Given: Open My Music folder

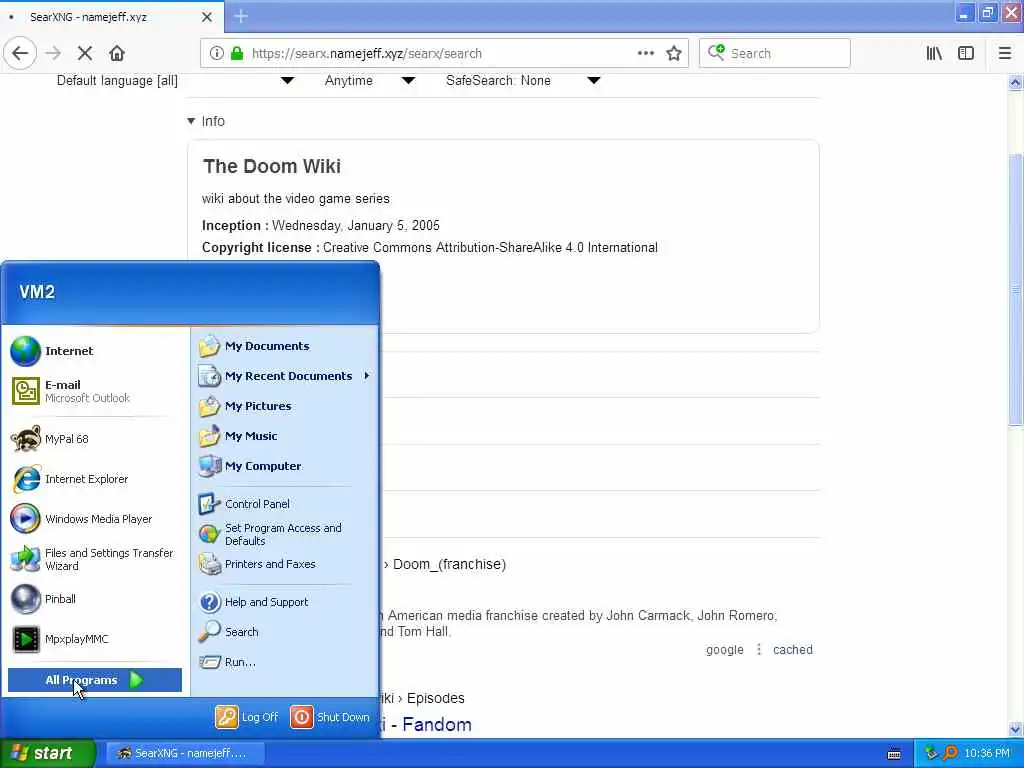Looking at the screenshot, I should coord(285,436).
